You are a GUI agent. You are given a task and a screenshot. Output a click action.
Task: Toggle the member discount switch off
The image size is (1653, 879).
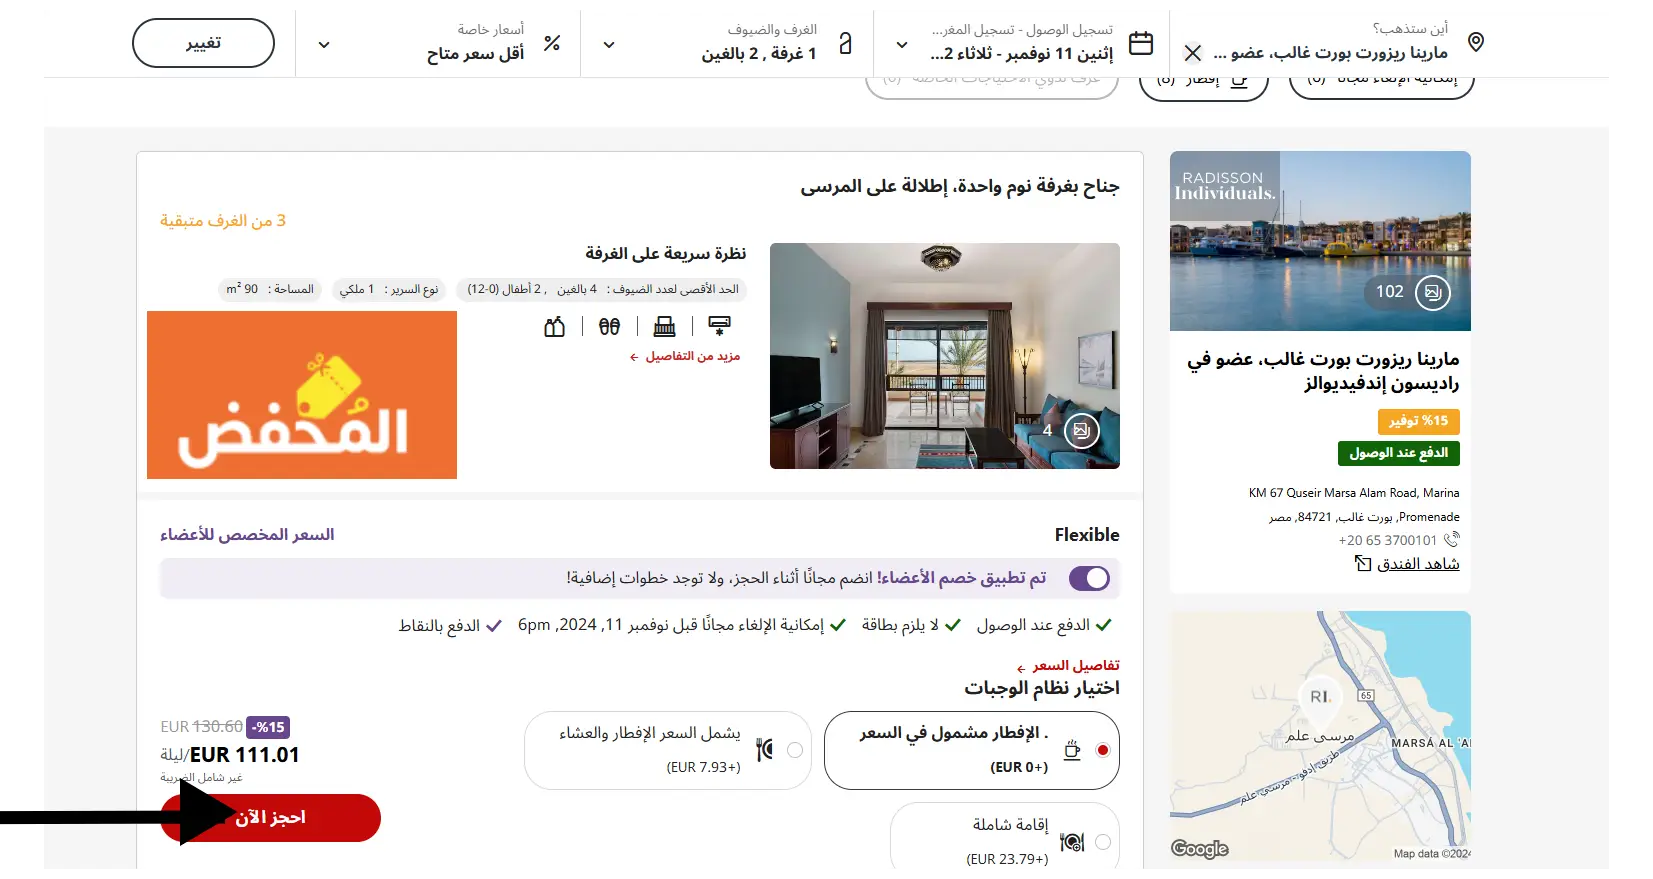coord(1089,578)
